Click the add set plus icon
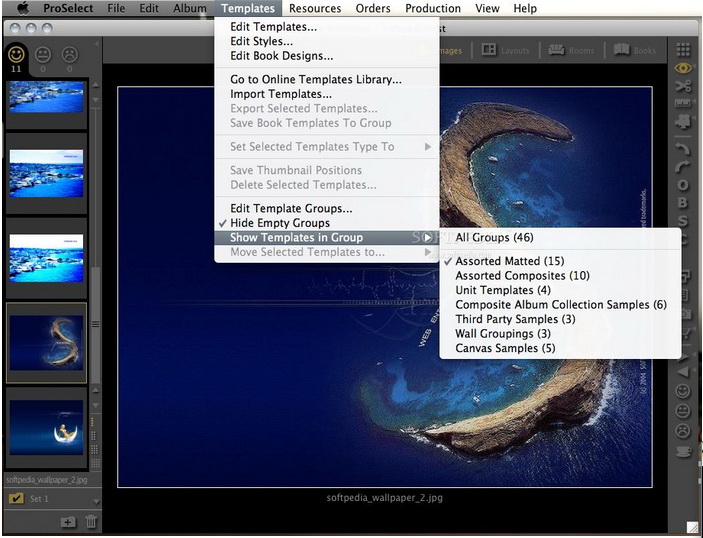This screenshot has width=703, height=538. pos(68,521)
